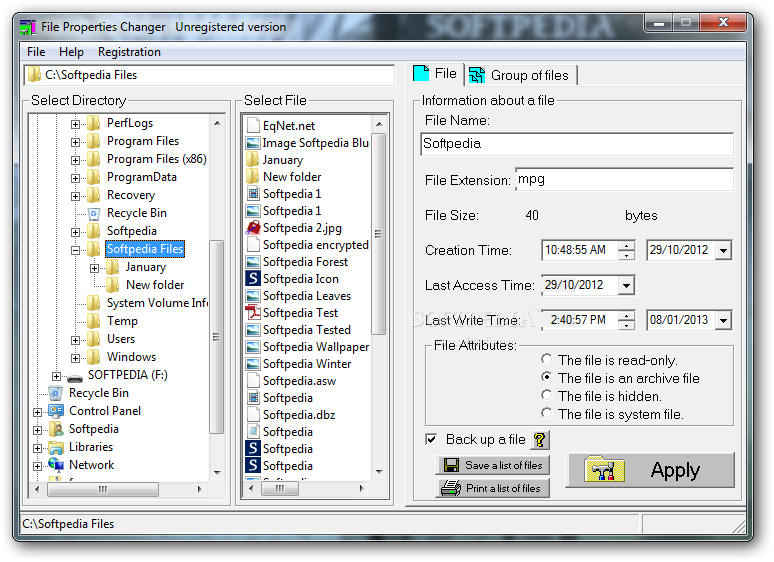Click the floppy disk Save list icon
This screenshot has height=562, width=774.
tap(451, 465)
